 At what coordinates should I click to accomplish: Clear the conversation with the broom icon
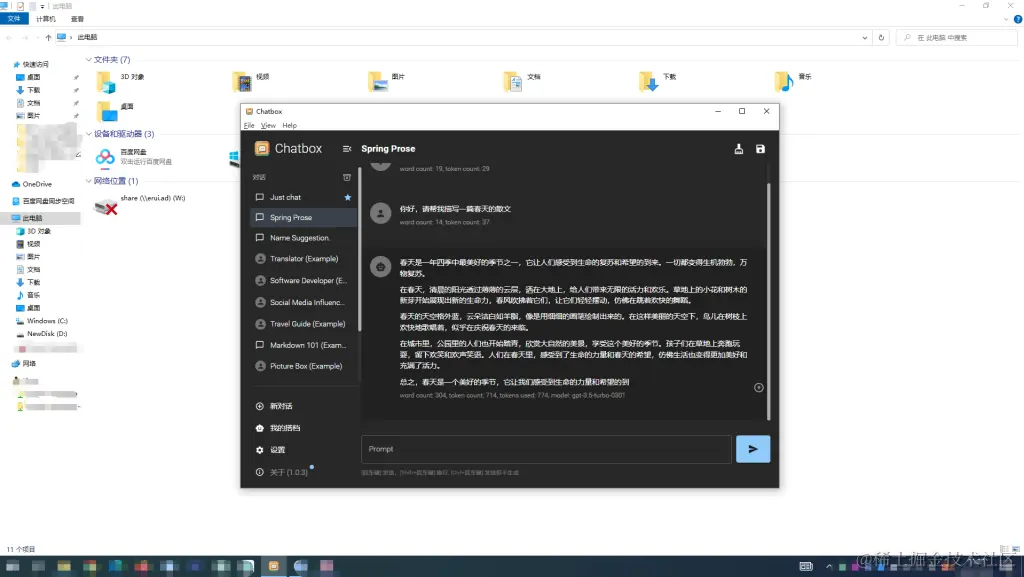[x=739, y=149]
